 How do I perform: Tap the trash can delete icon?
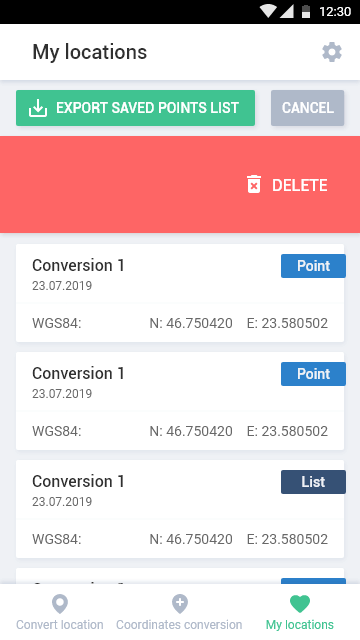(253, 184)
